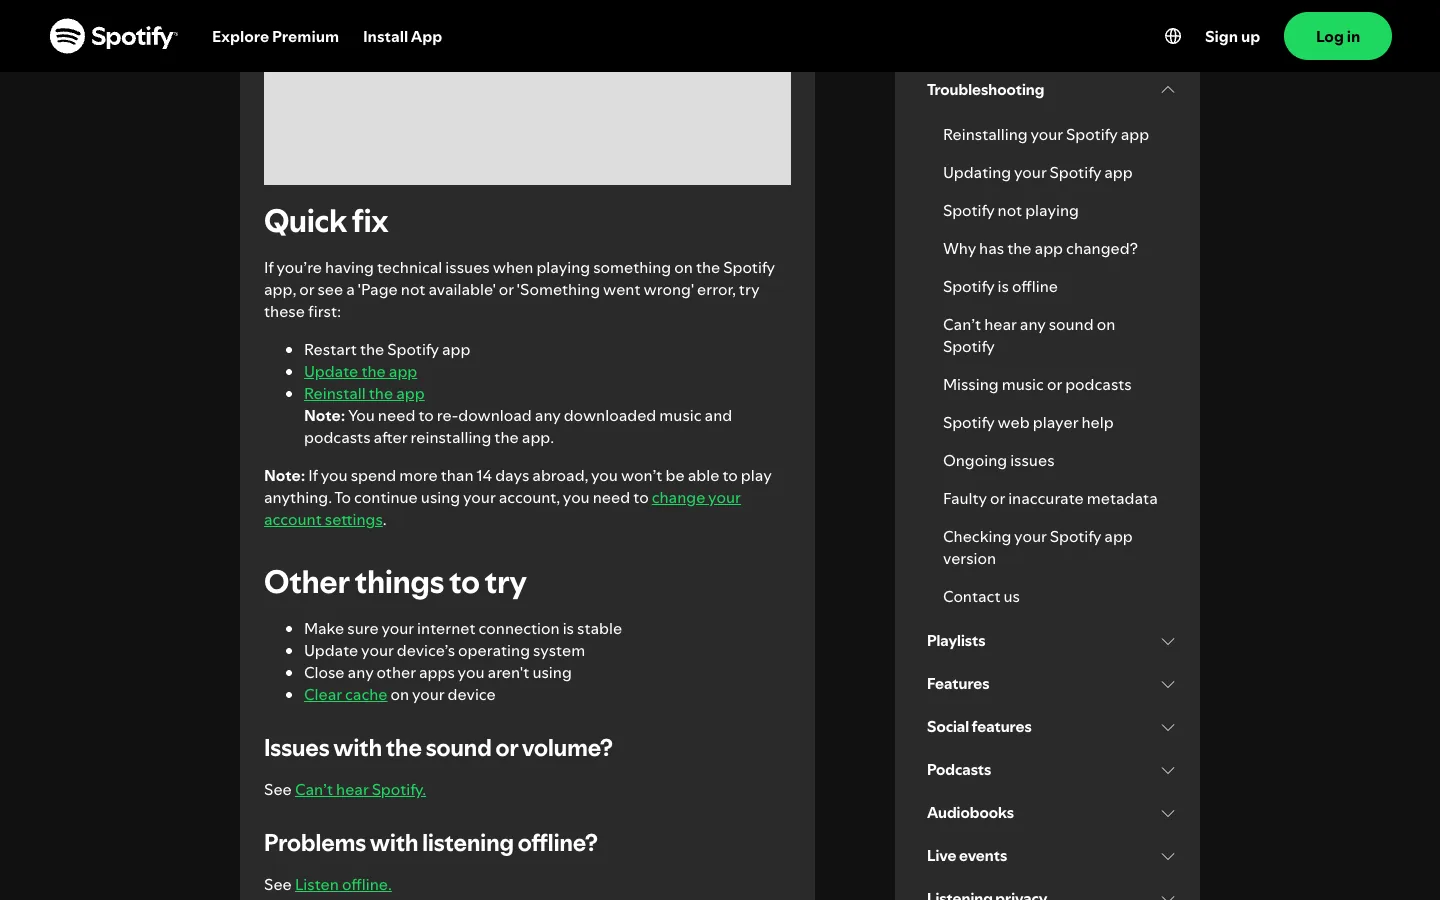Screen dimensions: 1440x900
Task: Click the Quick fix heading
Action: pyautogui.click(x=326, y=221)
